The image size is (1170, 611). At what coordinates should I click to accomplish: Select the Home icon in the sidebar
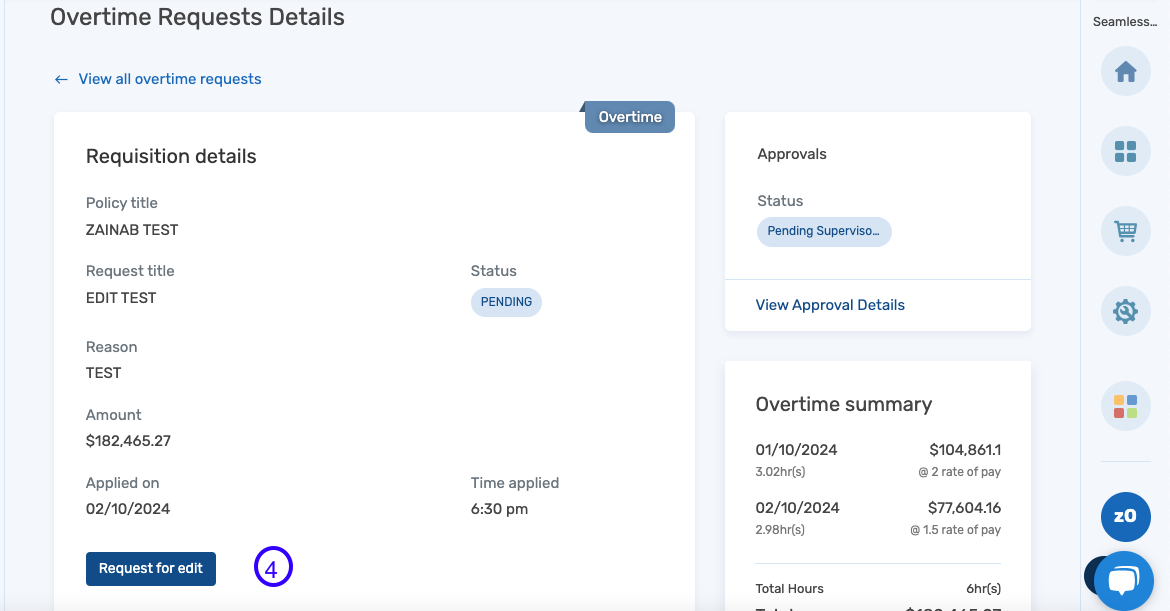coord(1125,71)
